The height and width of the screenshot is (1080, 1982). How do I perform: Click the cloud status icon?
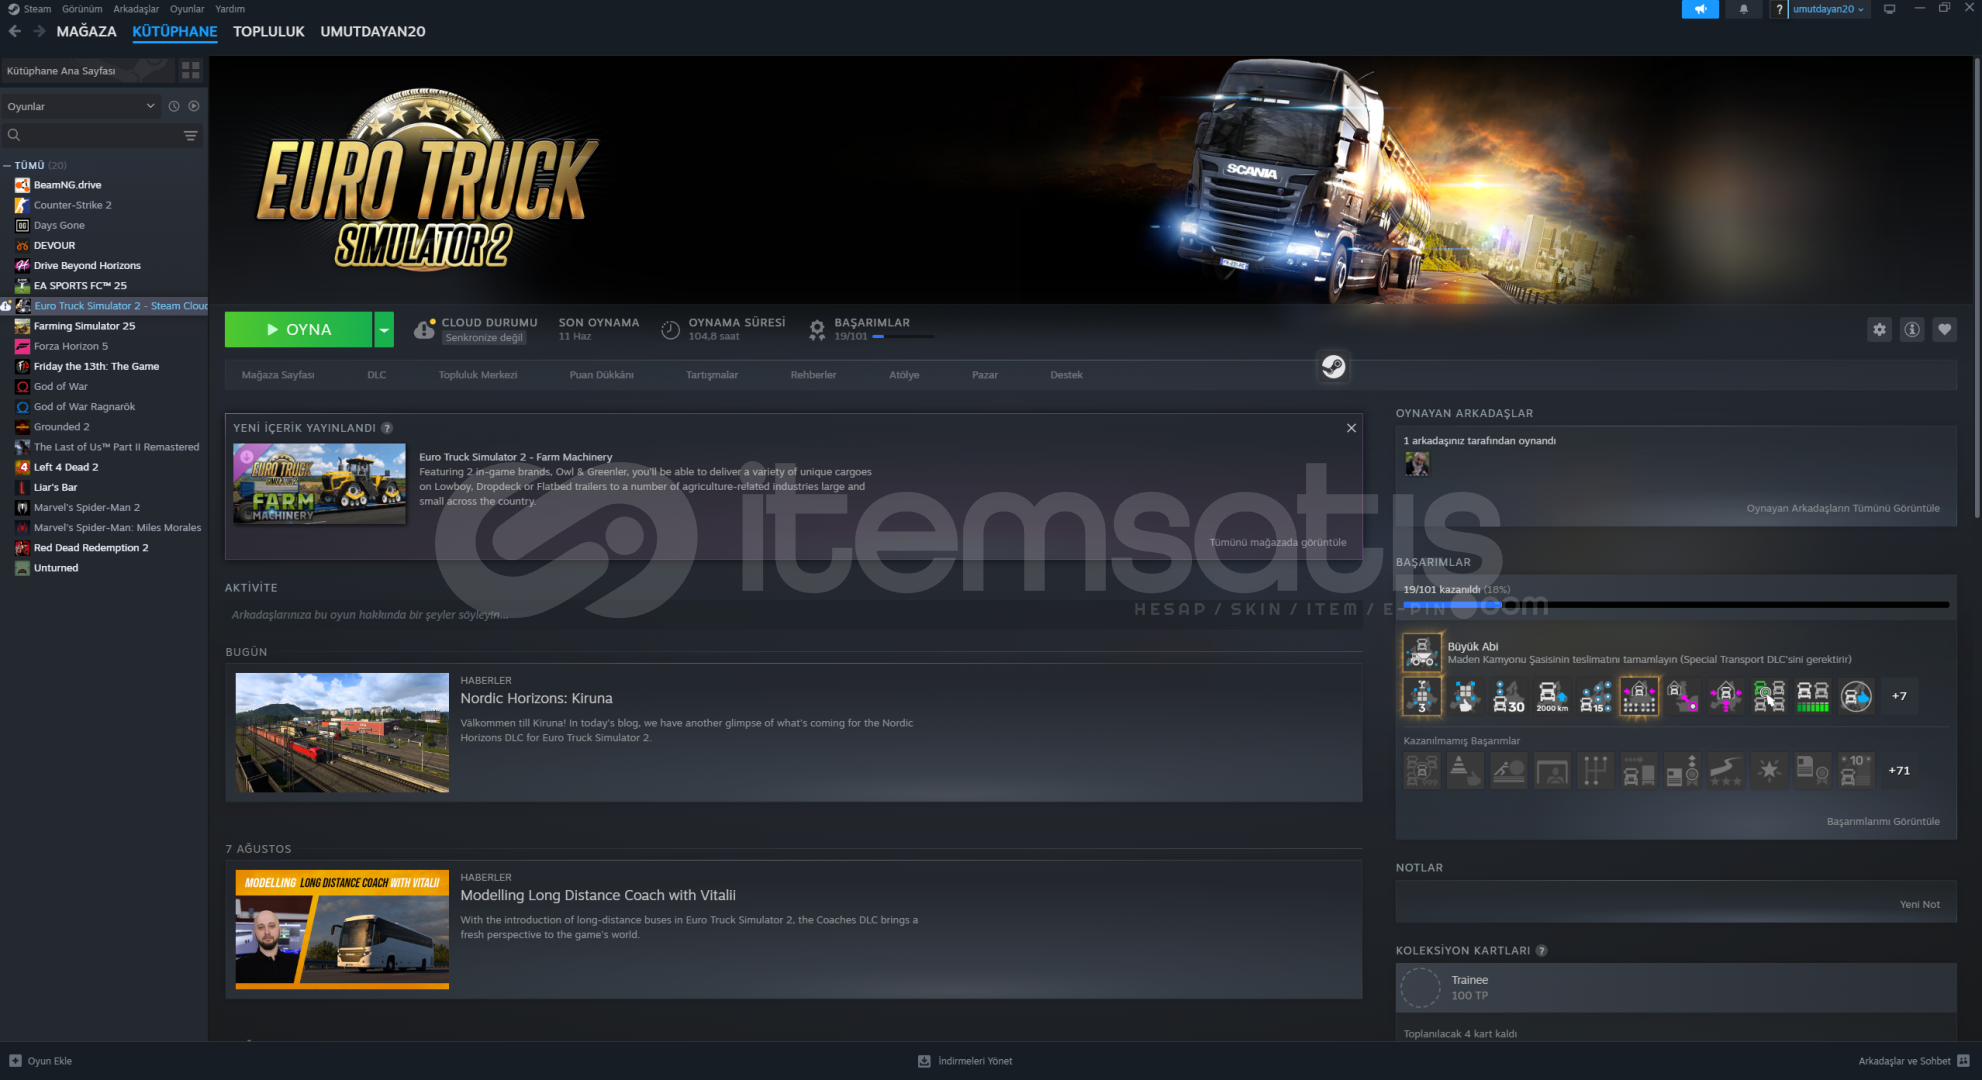click(x=424, y=329)
